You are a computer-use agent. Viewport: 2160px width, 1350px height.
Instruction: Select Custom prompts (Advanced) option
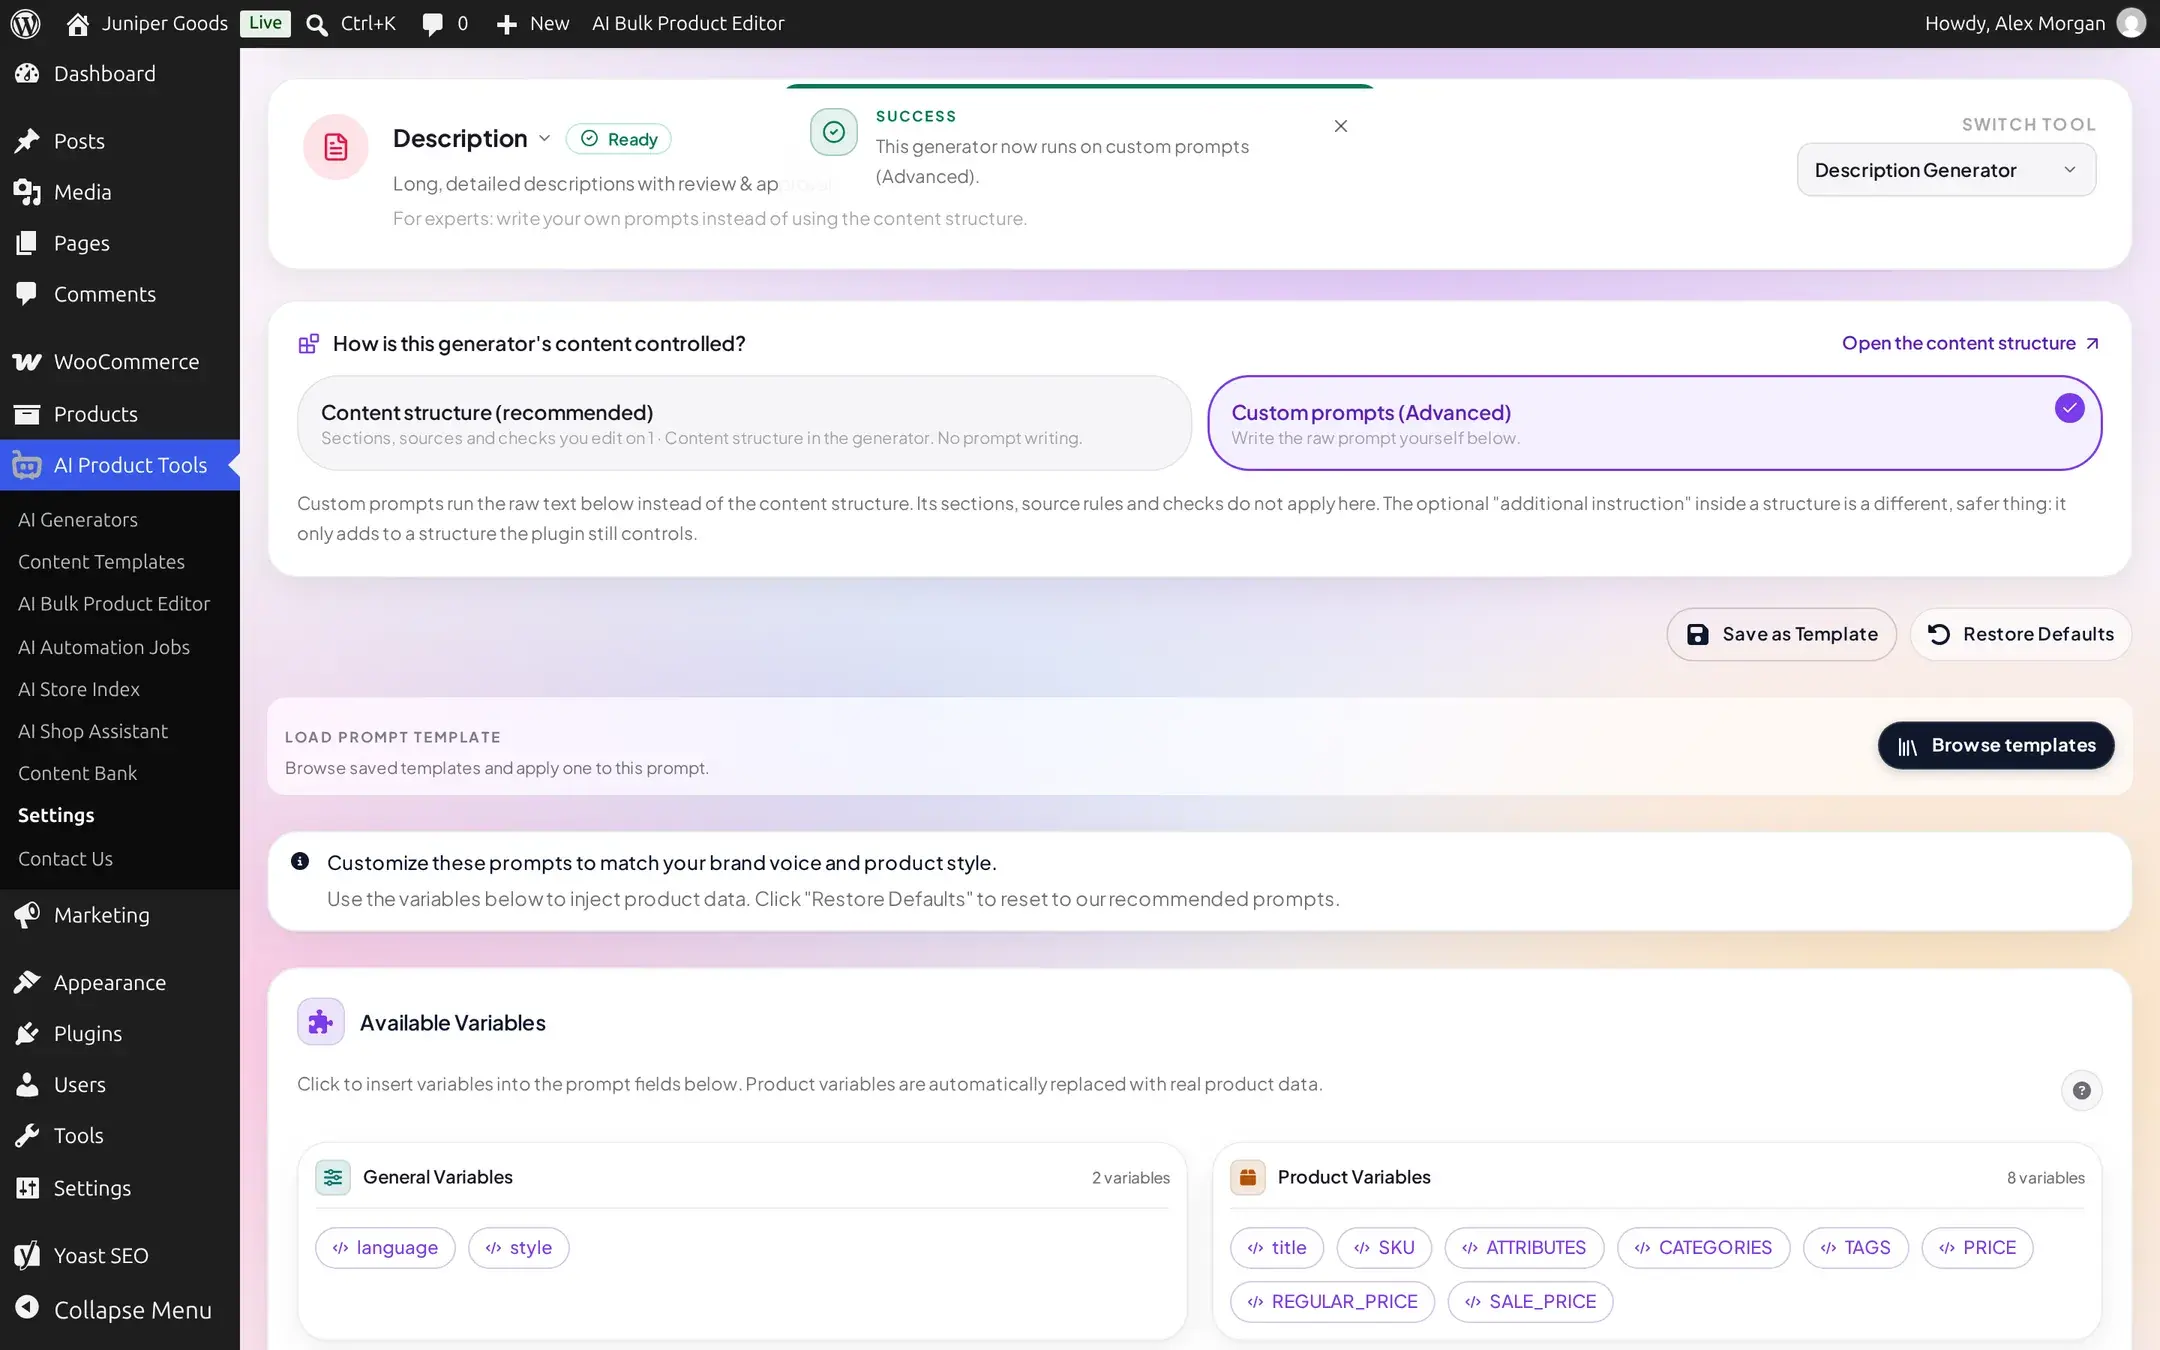coord(1655,423)
